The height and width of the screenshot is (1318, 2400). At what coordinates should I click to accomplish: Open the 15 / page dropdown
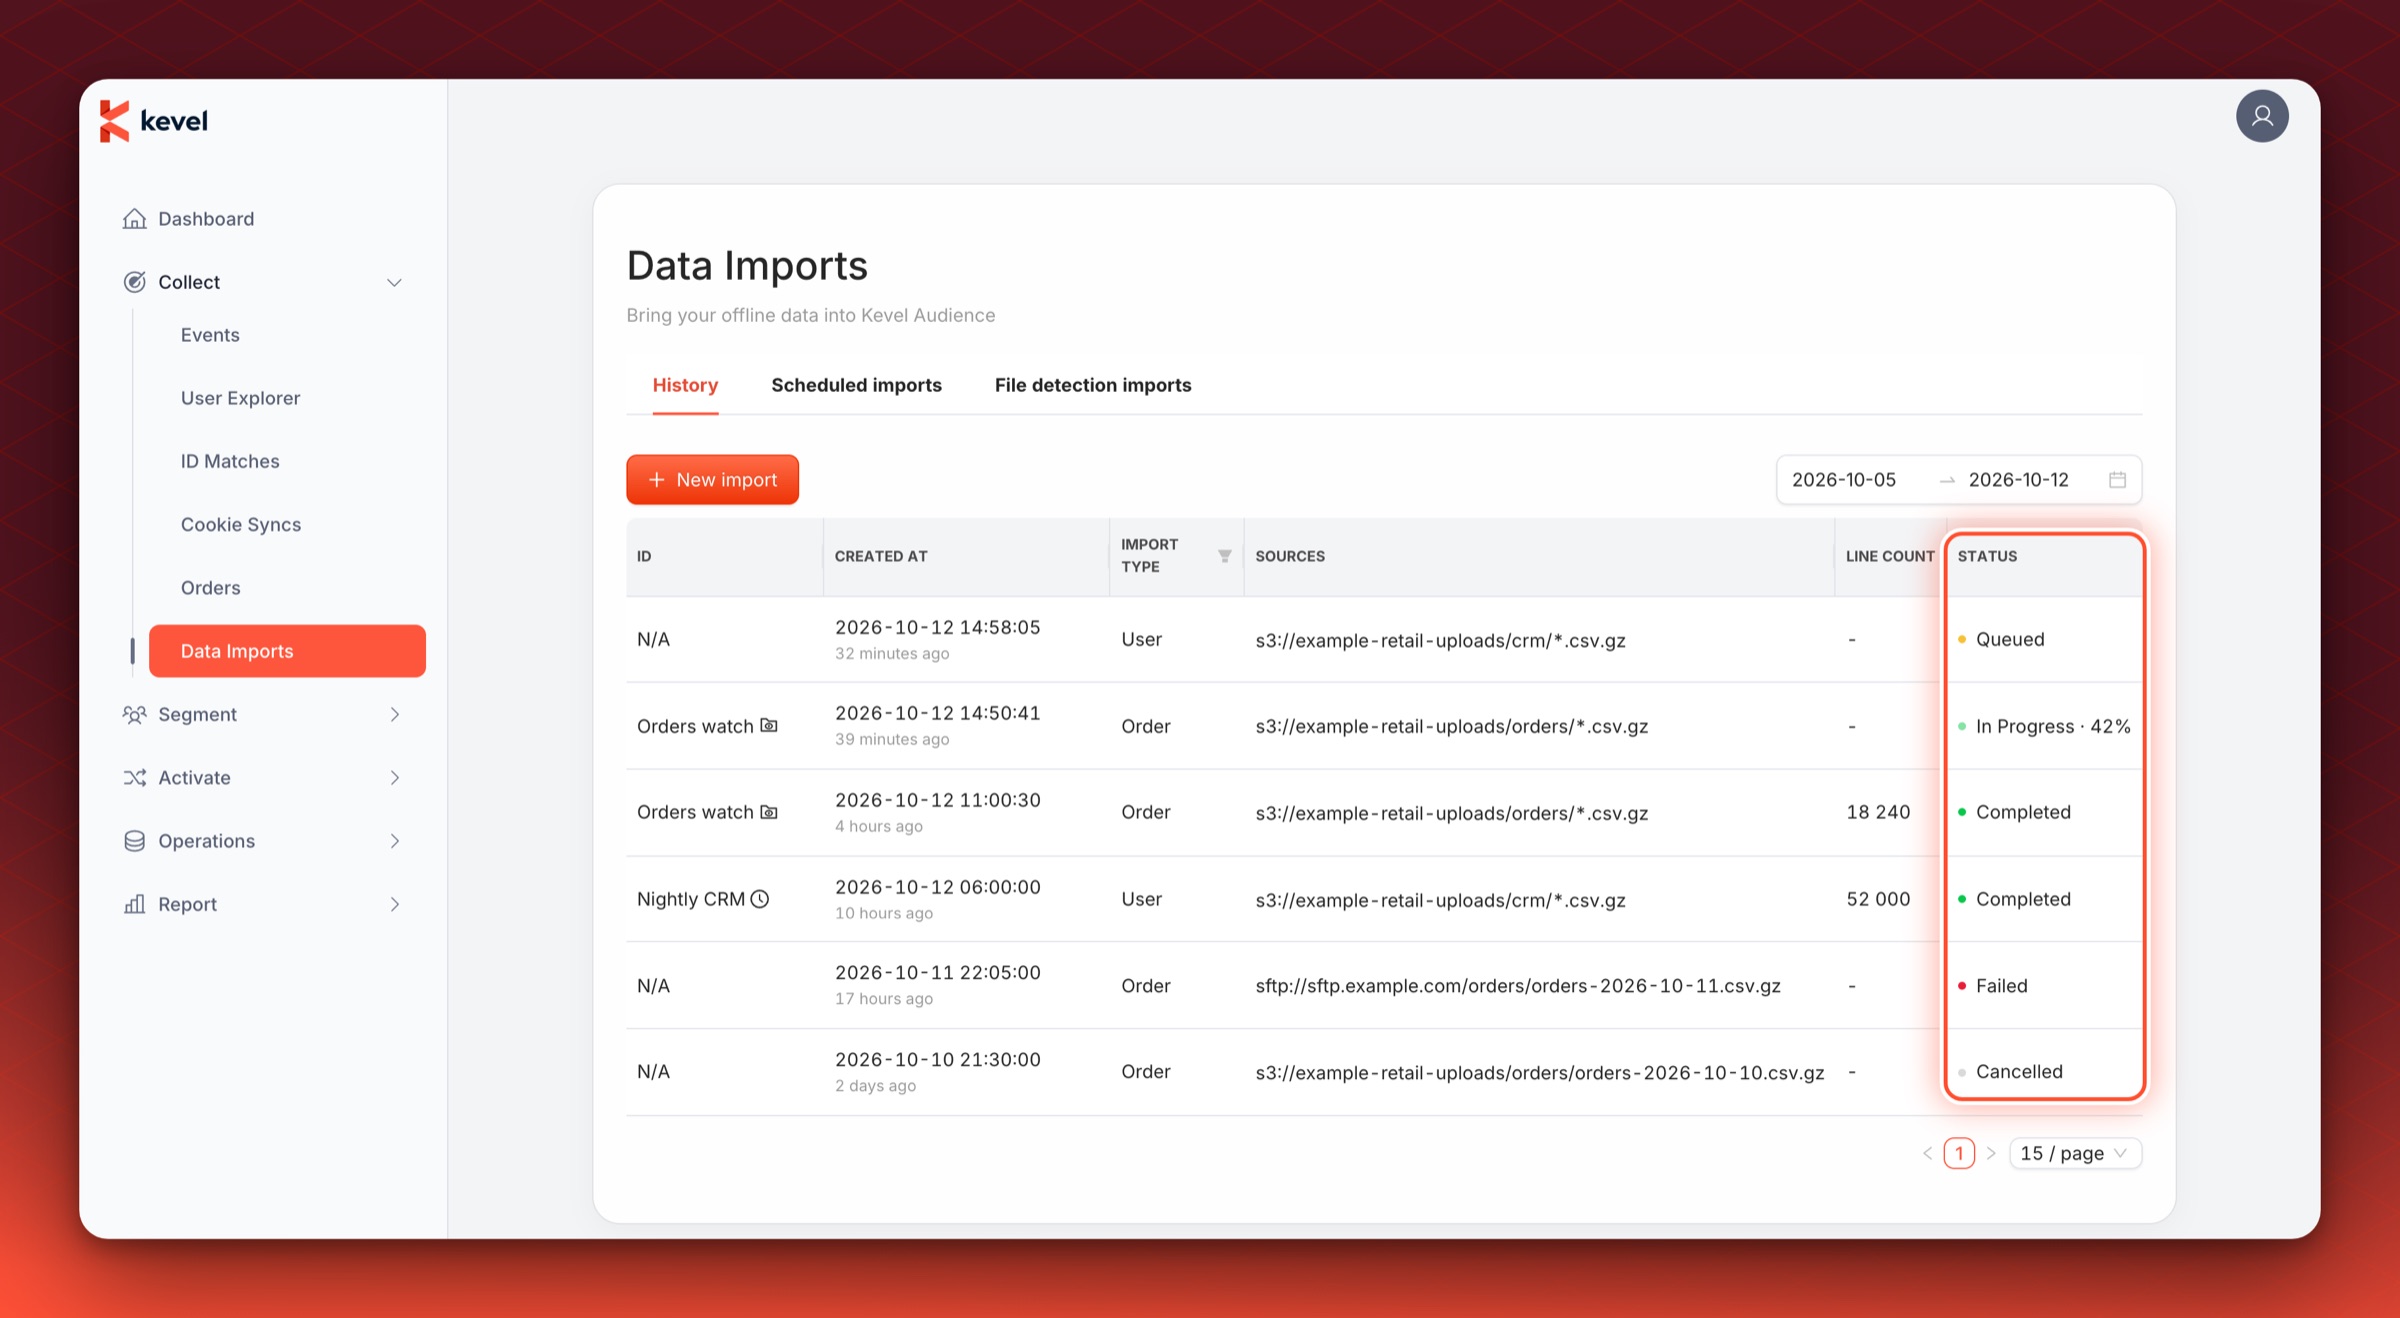pyautogui.click(x=2075, y=1153)
